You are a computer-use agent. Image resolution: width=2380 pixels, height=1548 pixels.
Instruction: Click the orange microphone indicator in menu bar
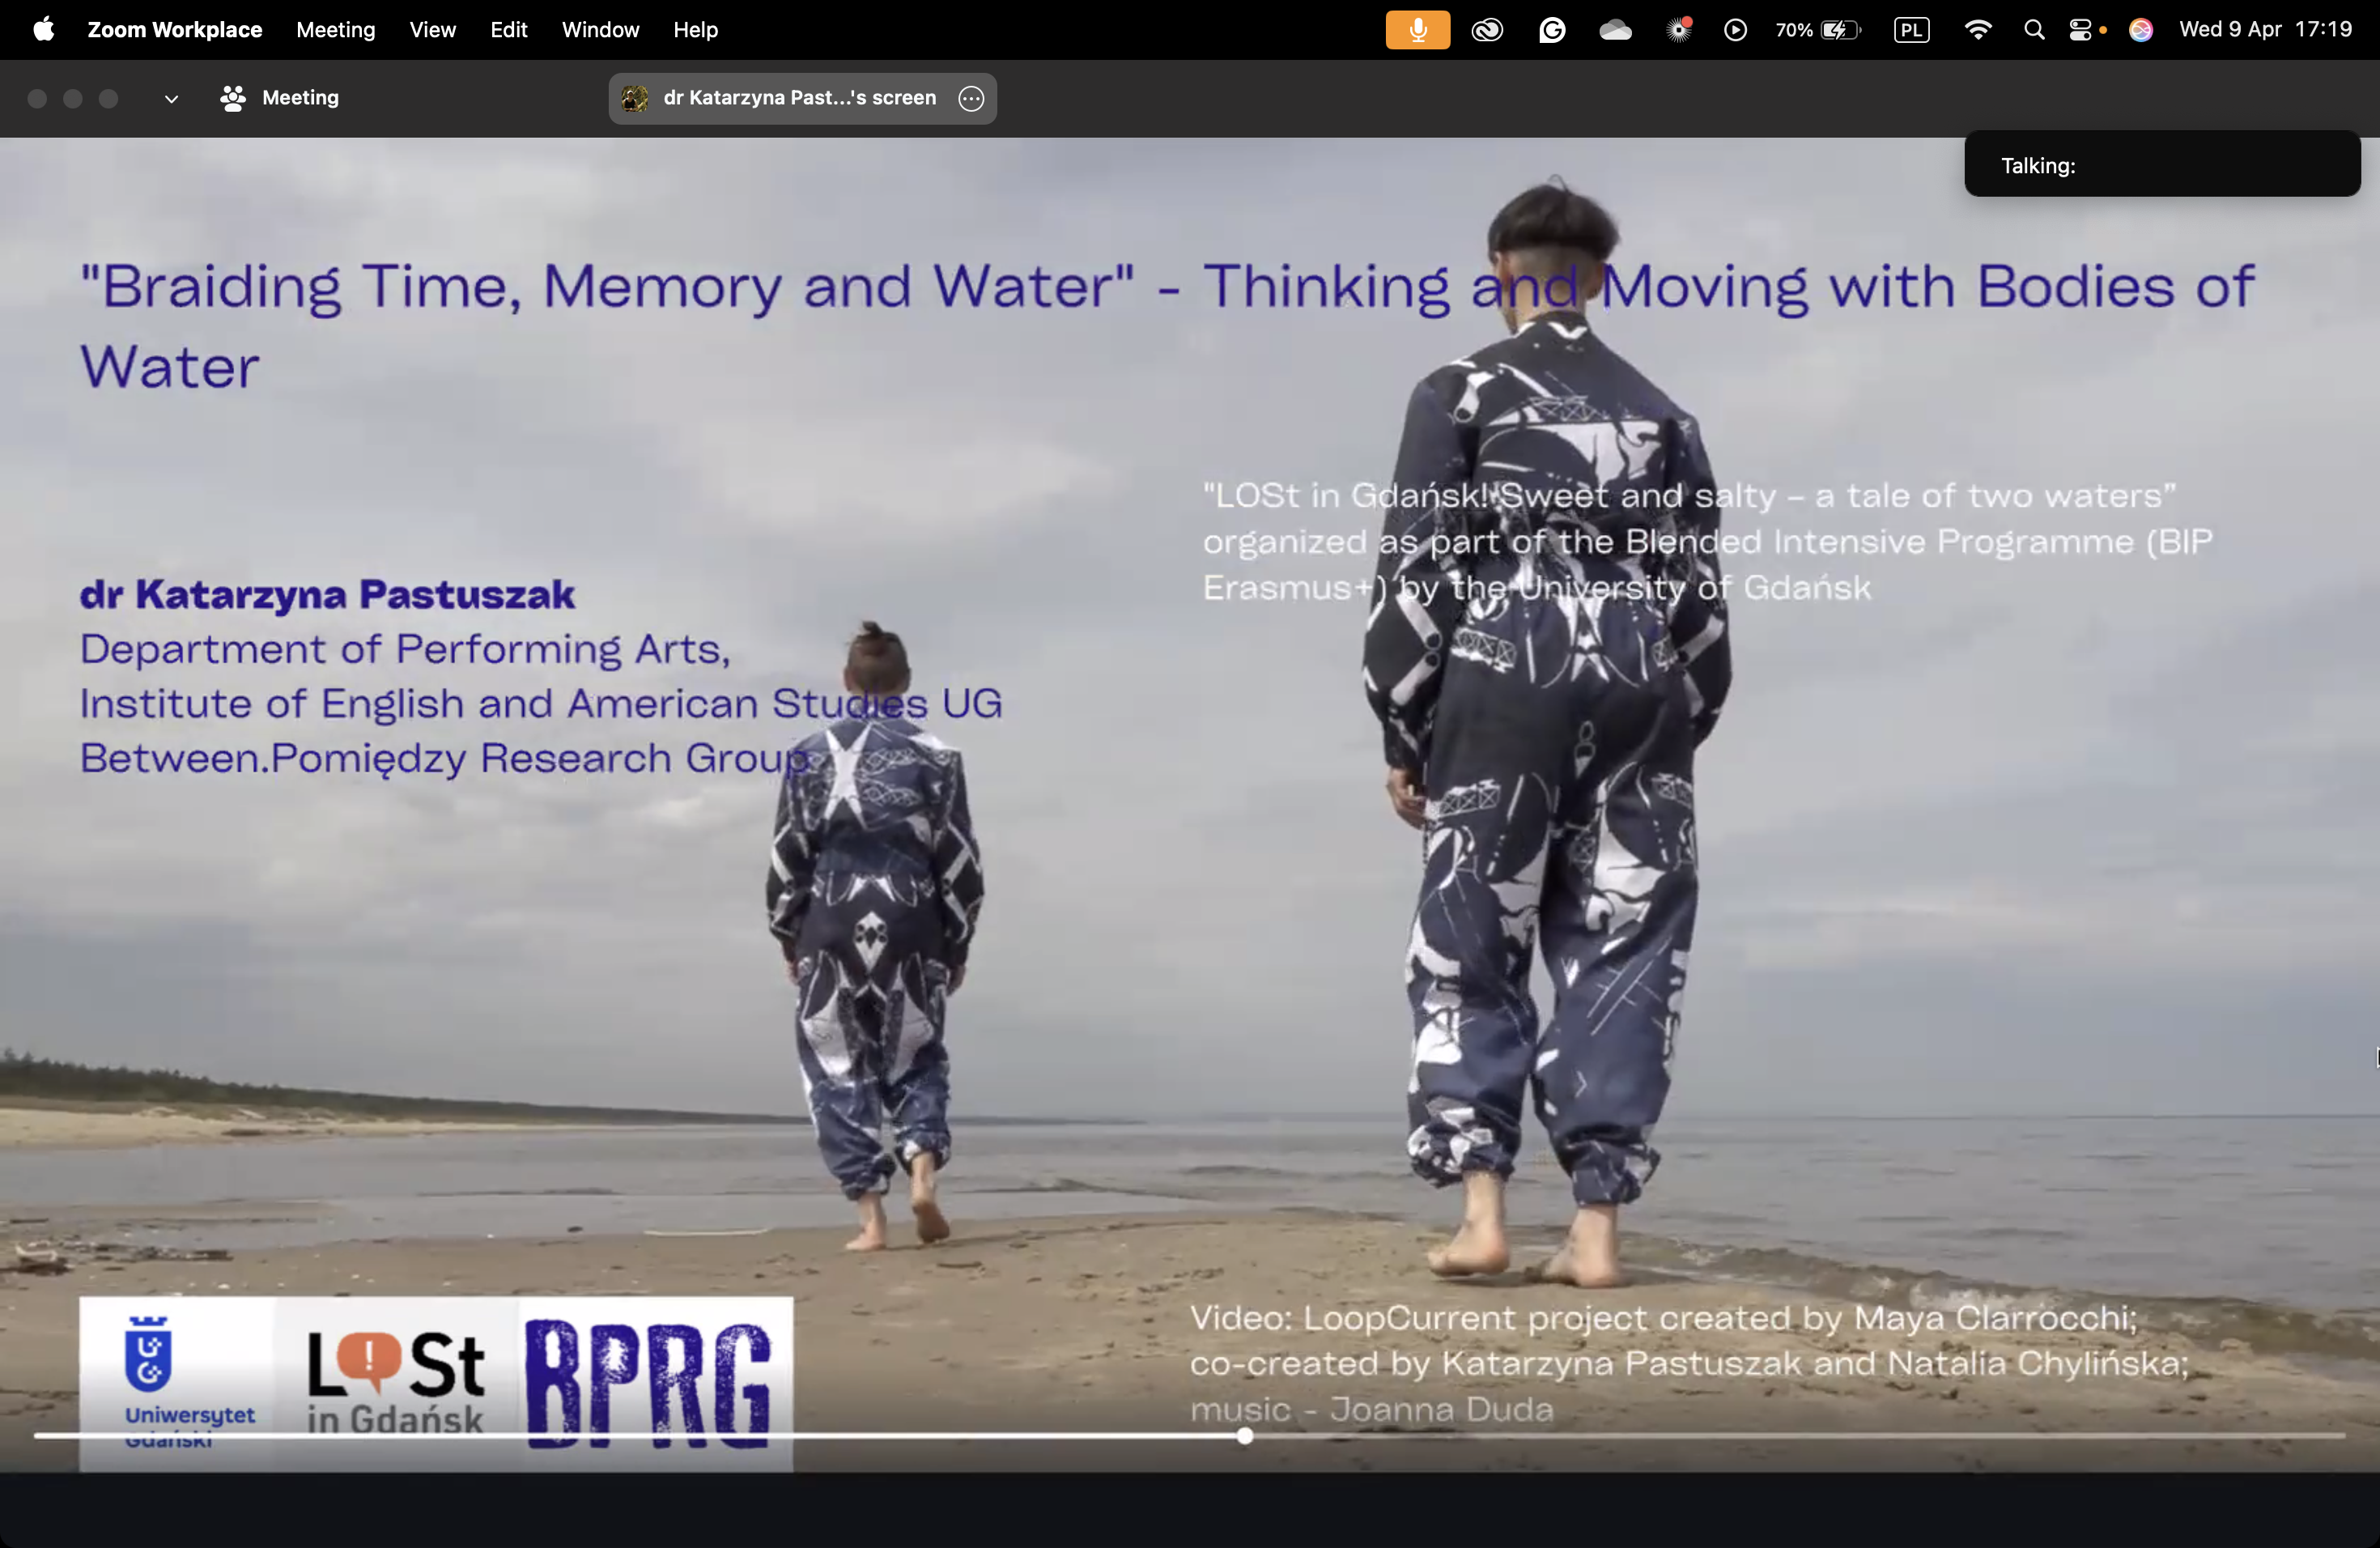click(x=1417, y=30)
